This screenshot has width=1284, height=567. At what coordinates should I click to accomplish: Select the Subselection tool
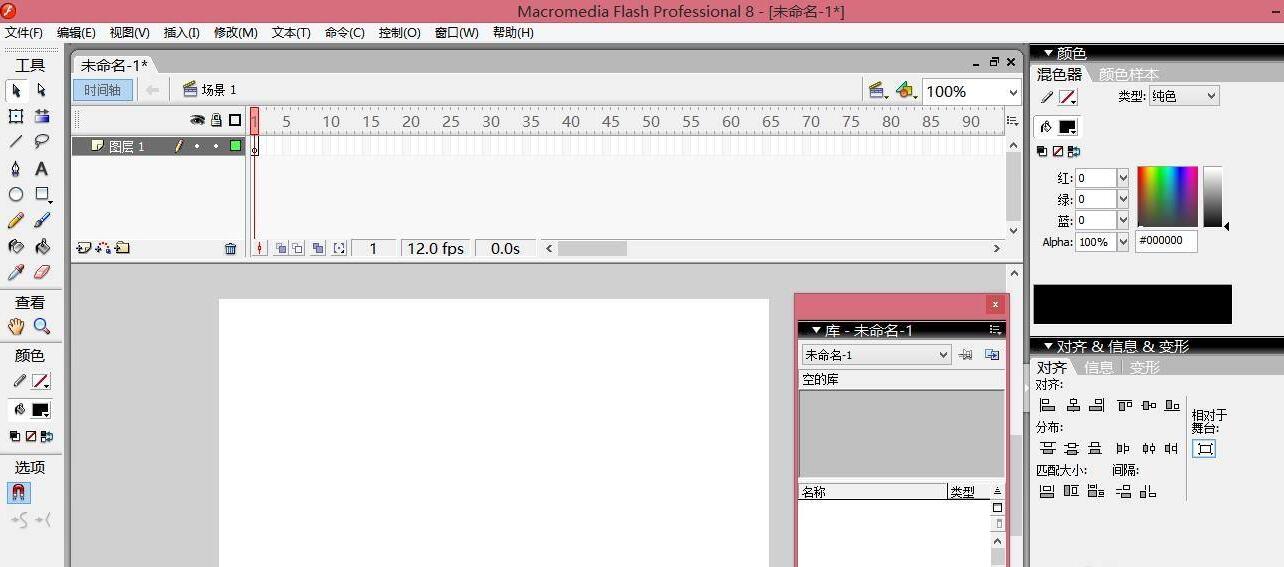(42, 90)
